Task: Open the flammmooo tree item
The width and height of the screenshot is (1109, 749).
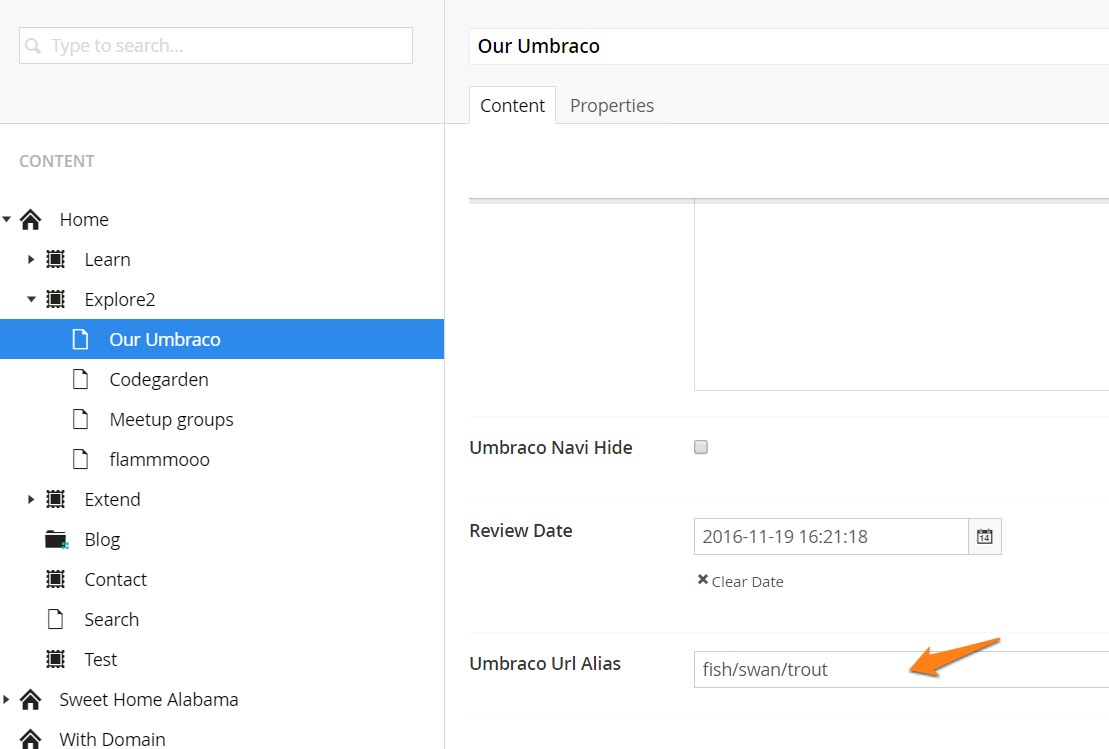Action: click(159, 460)
